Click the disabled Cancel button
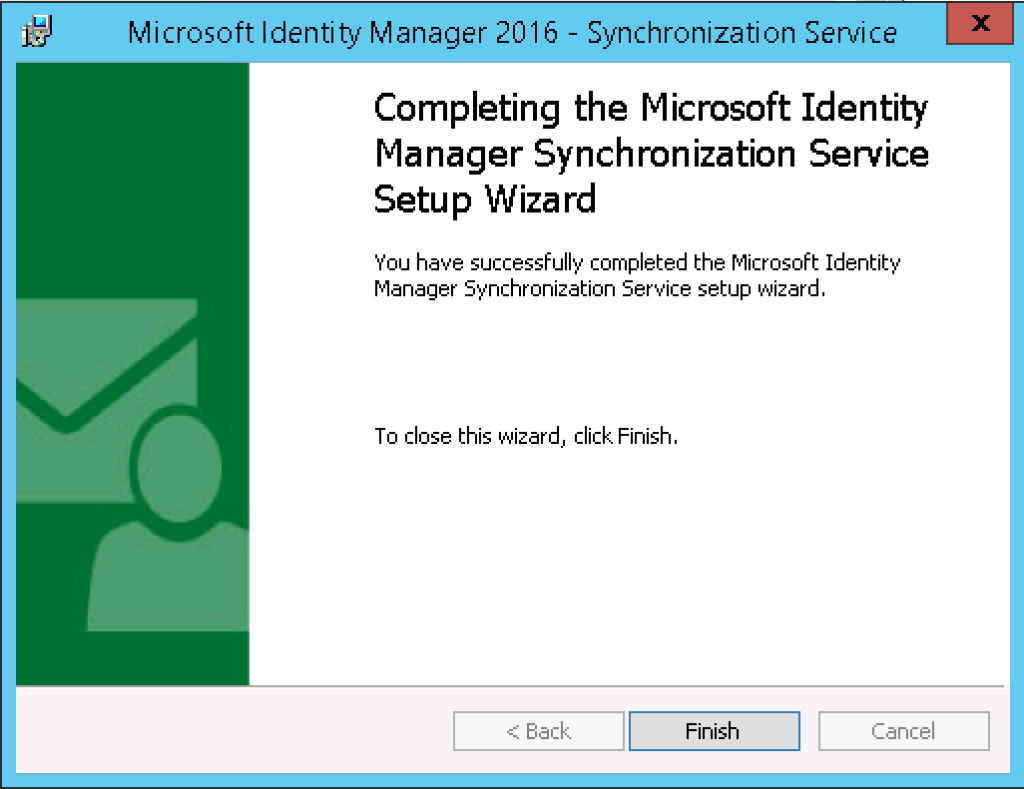The image size is (1024, 789). pos(903,731)
